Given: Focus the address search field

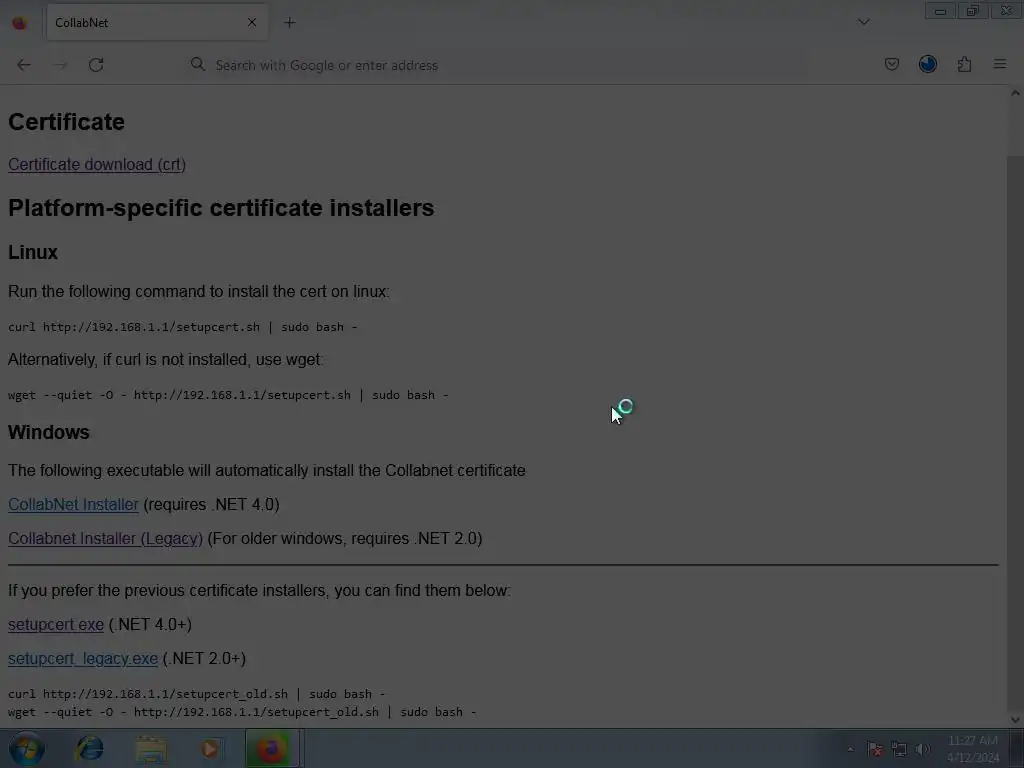Looking at the screenshot, I should 496,65.
